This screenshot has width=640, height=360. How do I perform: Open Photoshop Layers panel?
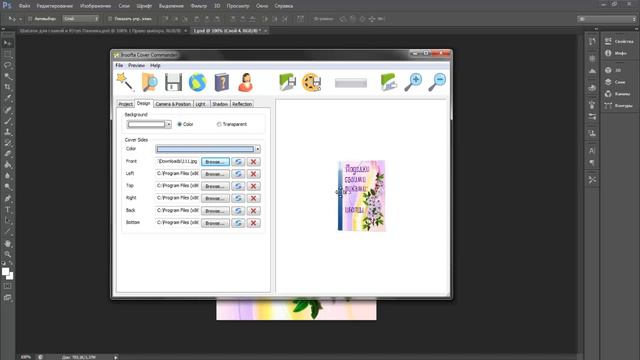615,82
